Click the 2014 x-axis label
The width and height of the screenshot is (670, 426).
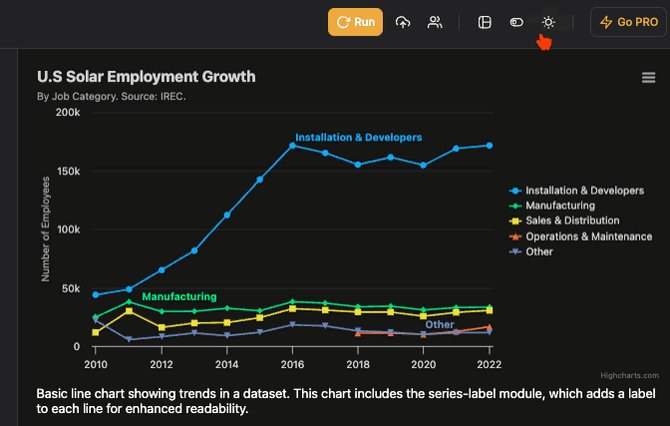click(x=227, y=364)
